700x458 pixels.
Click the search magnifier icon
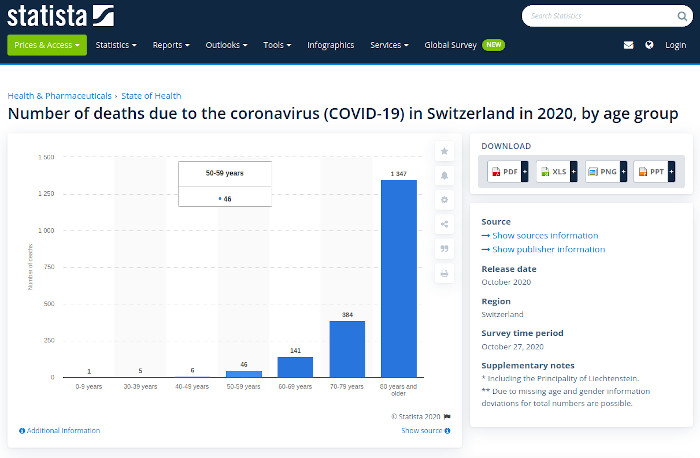[x=682, y=16]
